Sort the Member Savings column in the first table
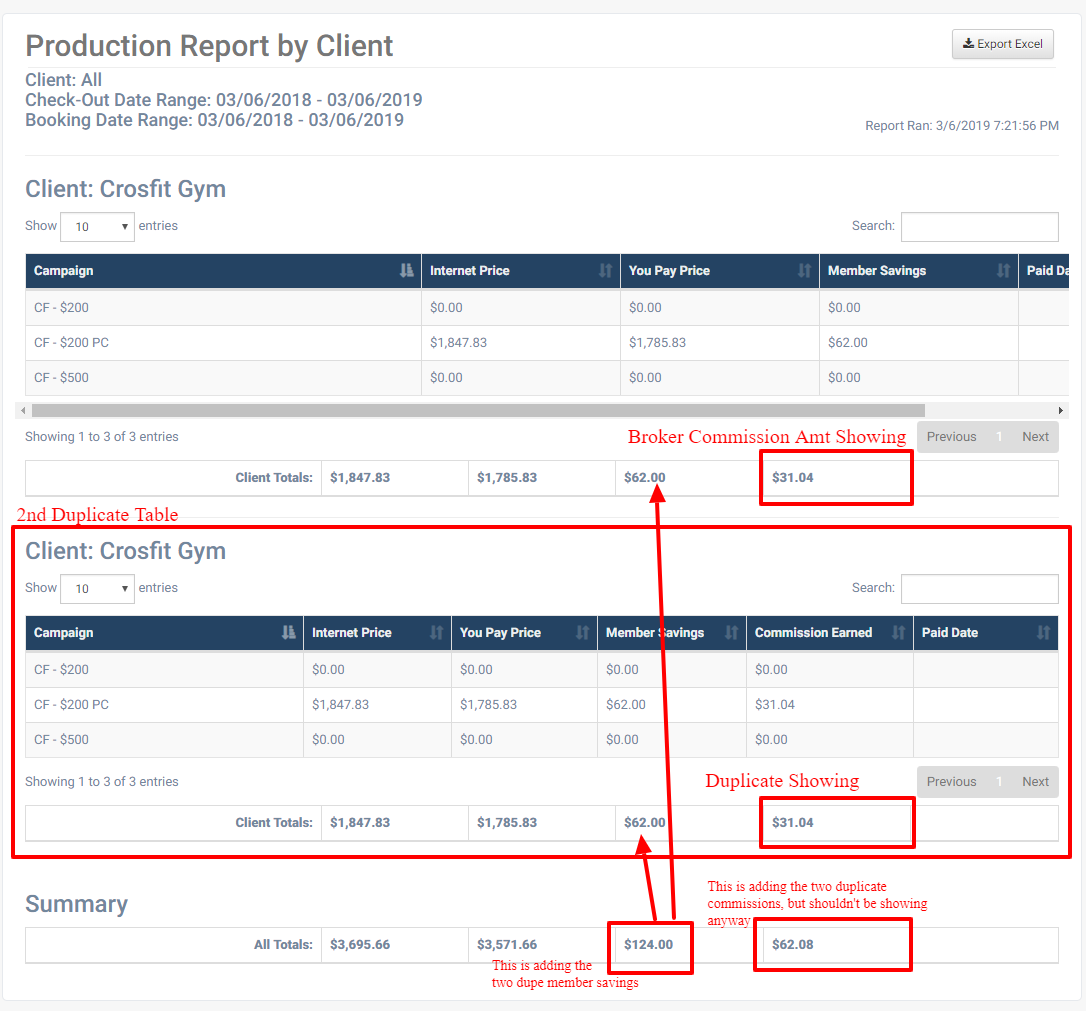The image size is (1086, 1011). tap(1003, 270)
